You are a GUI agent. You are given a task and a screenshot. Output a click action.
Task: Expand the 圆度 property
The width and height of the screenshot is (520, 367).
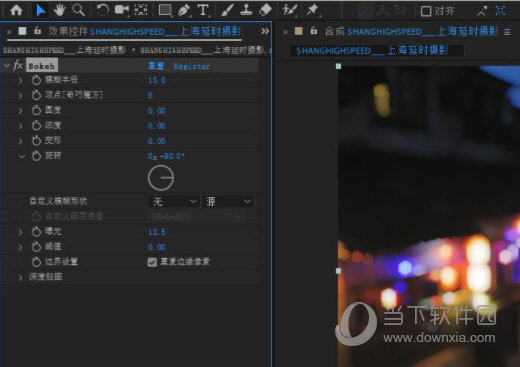pos(21,111)
